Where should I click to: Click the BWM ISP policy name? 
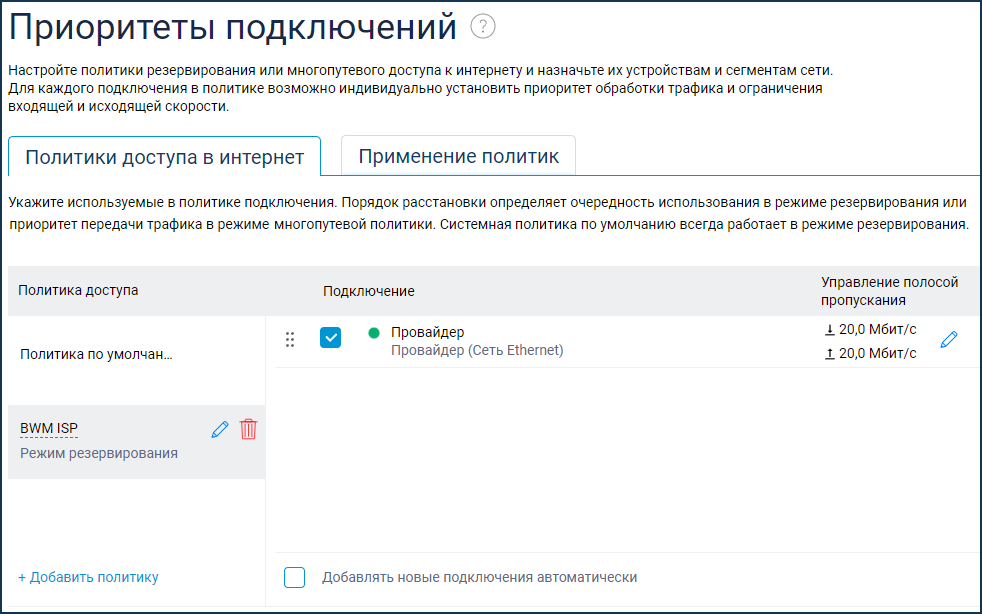[49, 429]
